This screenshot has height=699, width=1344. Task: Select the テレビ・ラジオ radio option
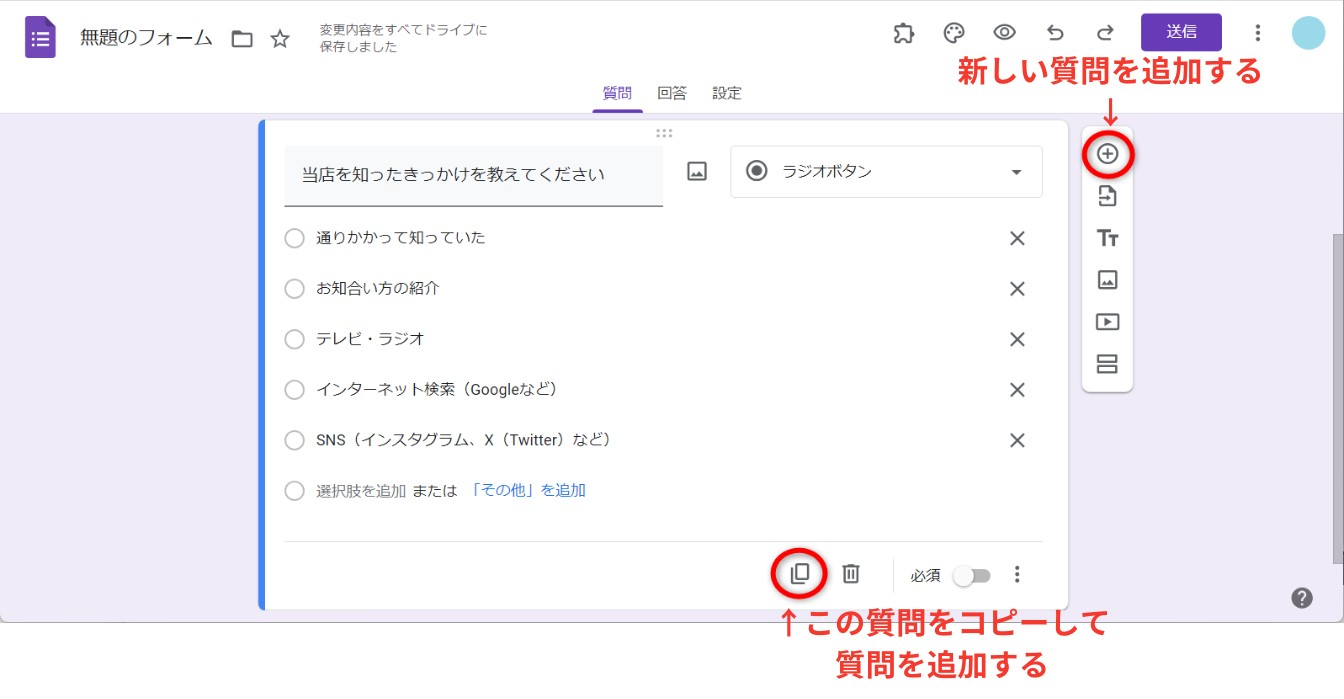point(294,339)
